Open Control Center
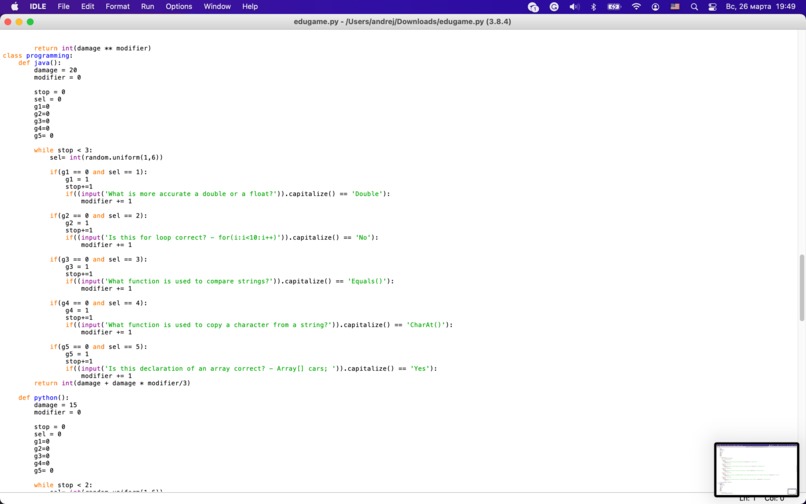 (x=712, y=7)
